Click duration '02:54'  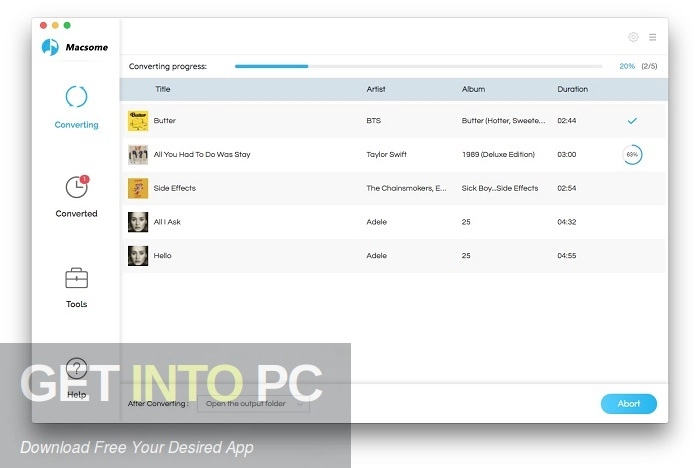click(x=567, y=188)
